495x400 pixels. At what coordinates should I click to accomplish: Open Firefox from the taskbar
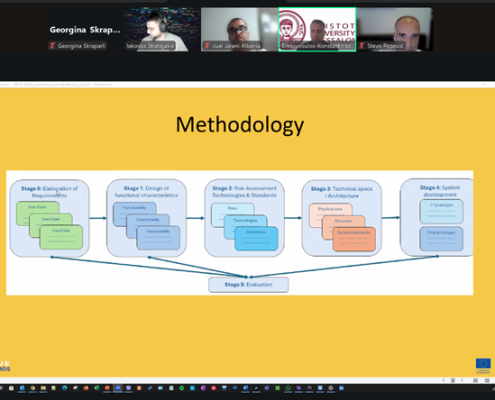coord(86,388)
